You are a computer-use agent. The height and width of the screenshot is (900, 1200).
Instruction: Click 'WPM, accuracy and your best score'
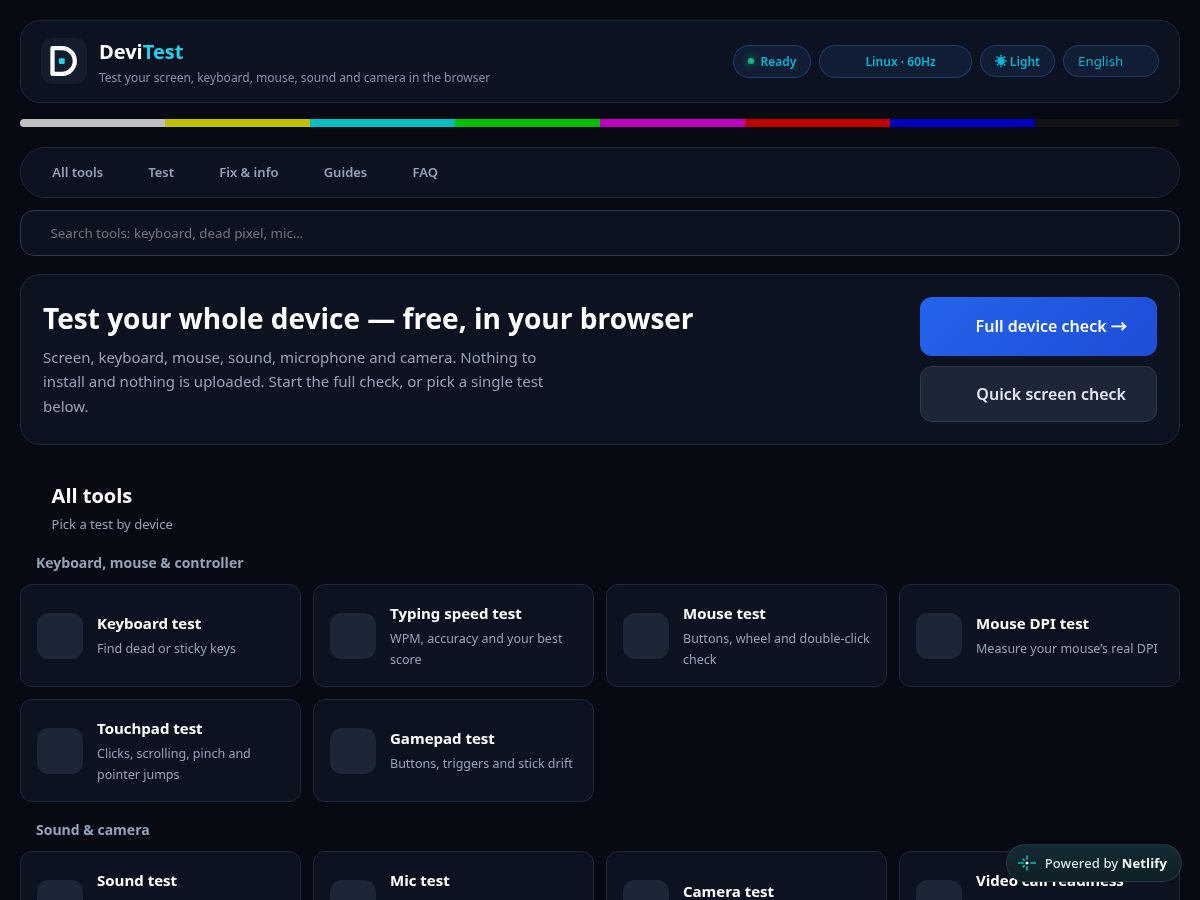pyautogui.click(x=476, y=649)
